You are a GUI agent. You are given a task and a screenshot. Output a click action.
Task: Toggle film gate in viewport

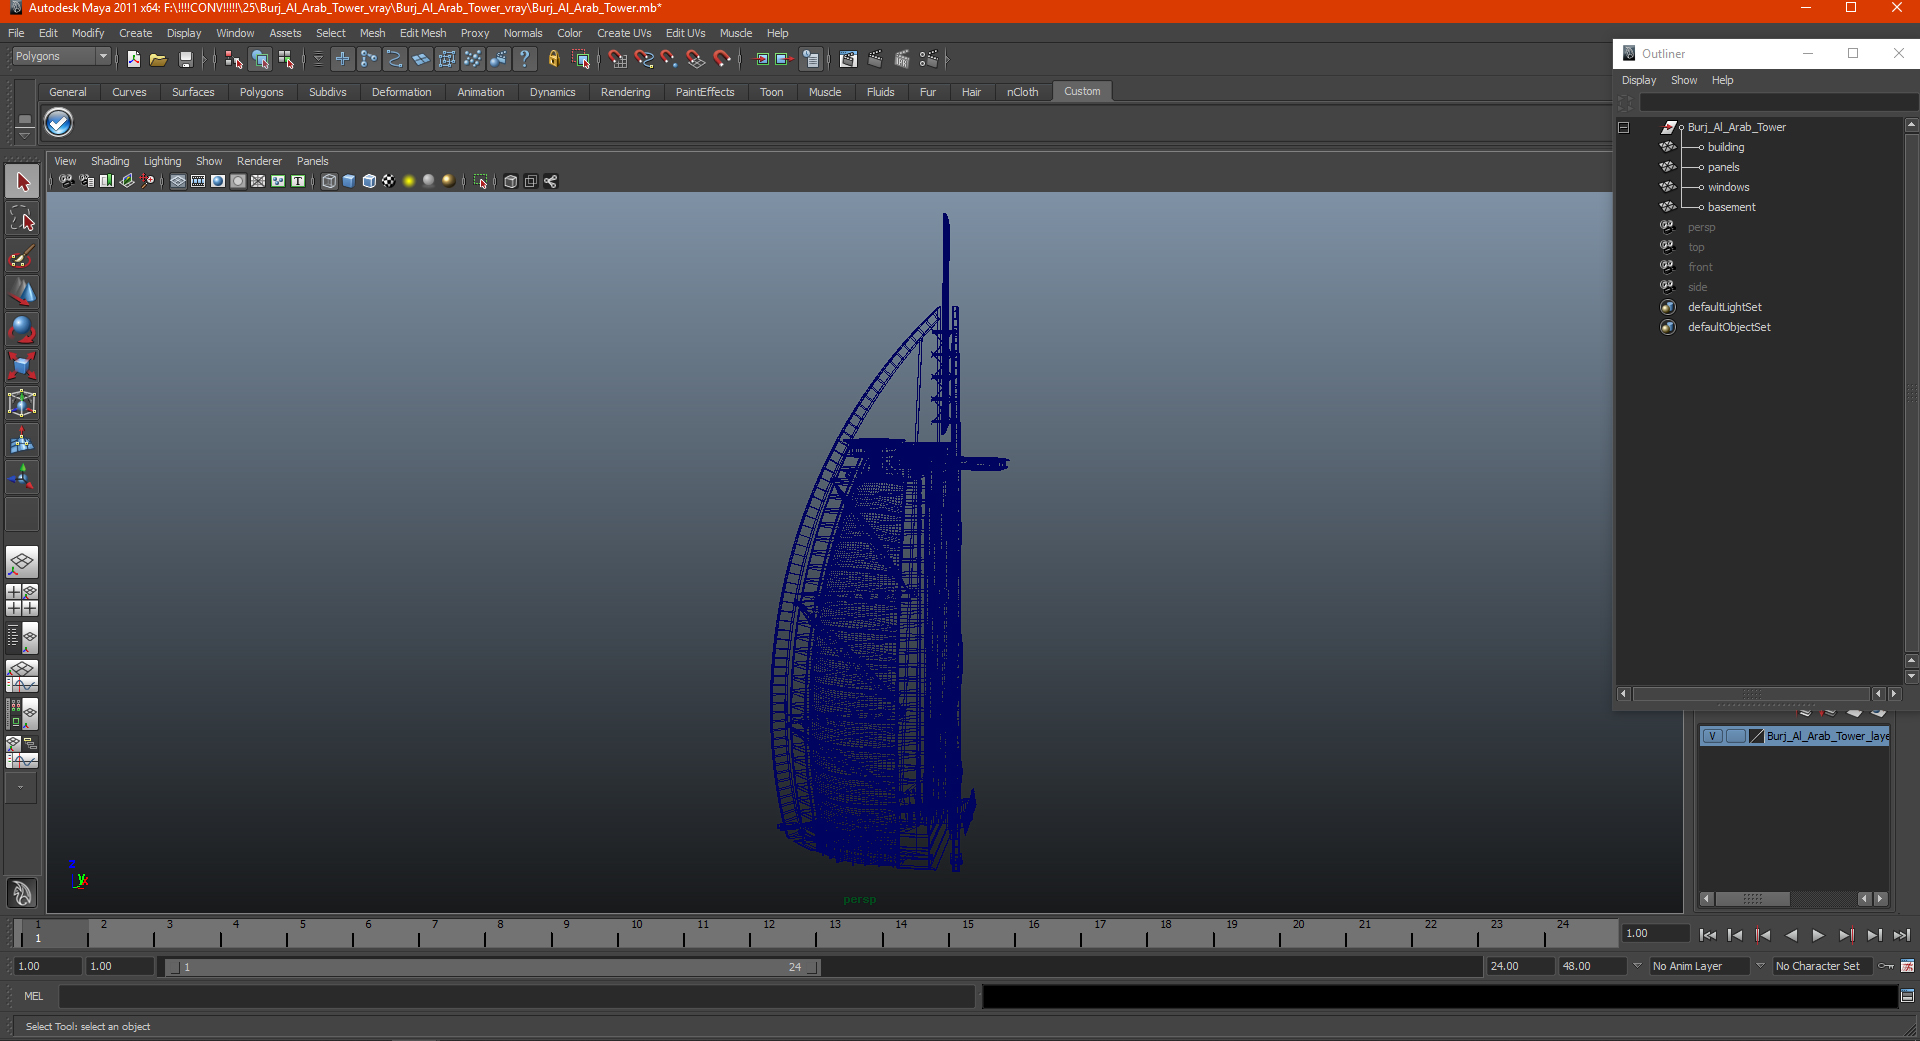coord(198,181)
